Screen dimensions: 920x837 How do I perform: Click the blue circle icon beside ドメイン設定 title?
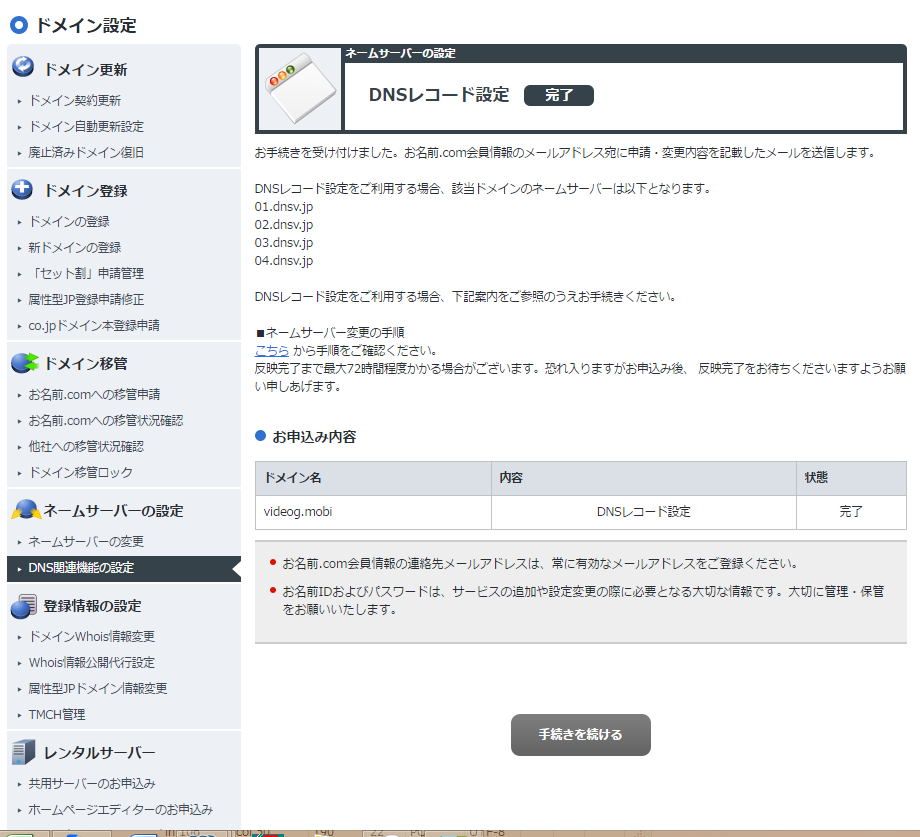point(19,25)
